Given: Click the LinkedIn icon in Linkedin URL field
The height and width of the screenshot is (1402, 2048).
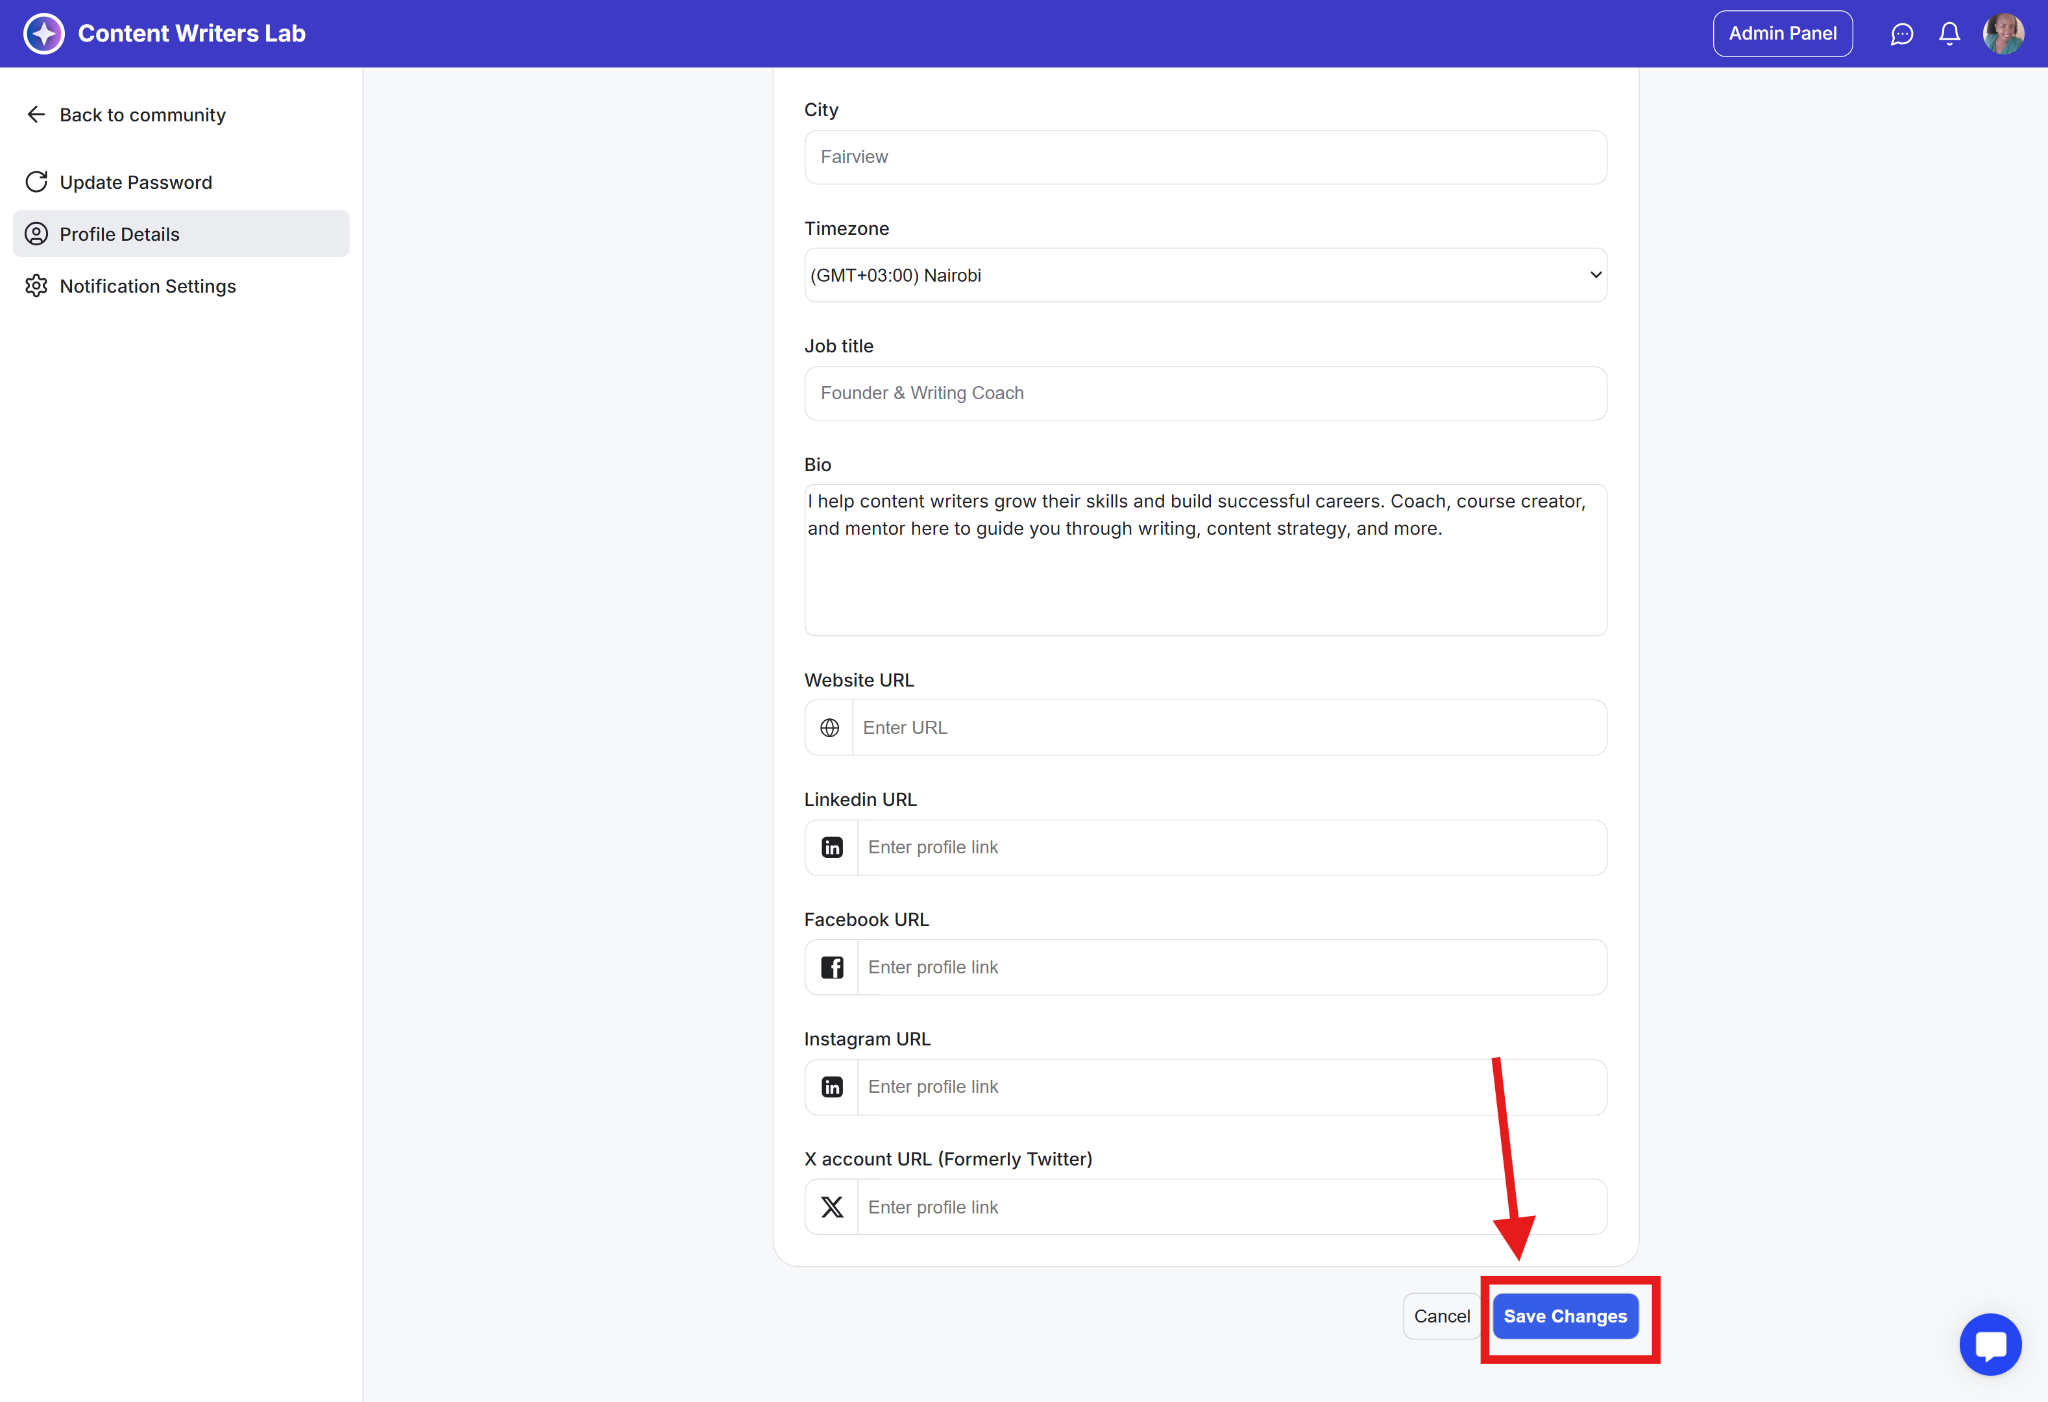Looking at the screenshot, I should click(x=832, y=848).
